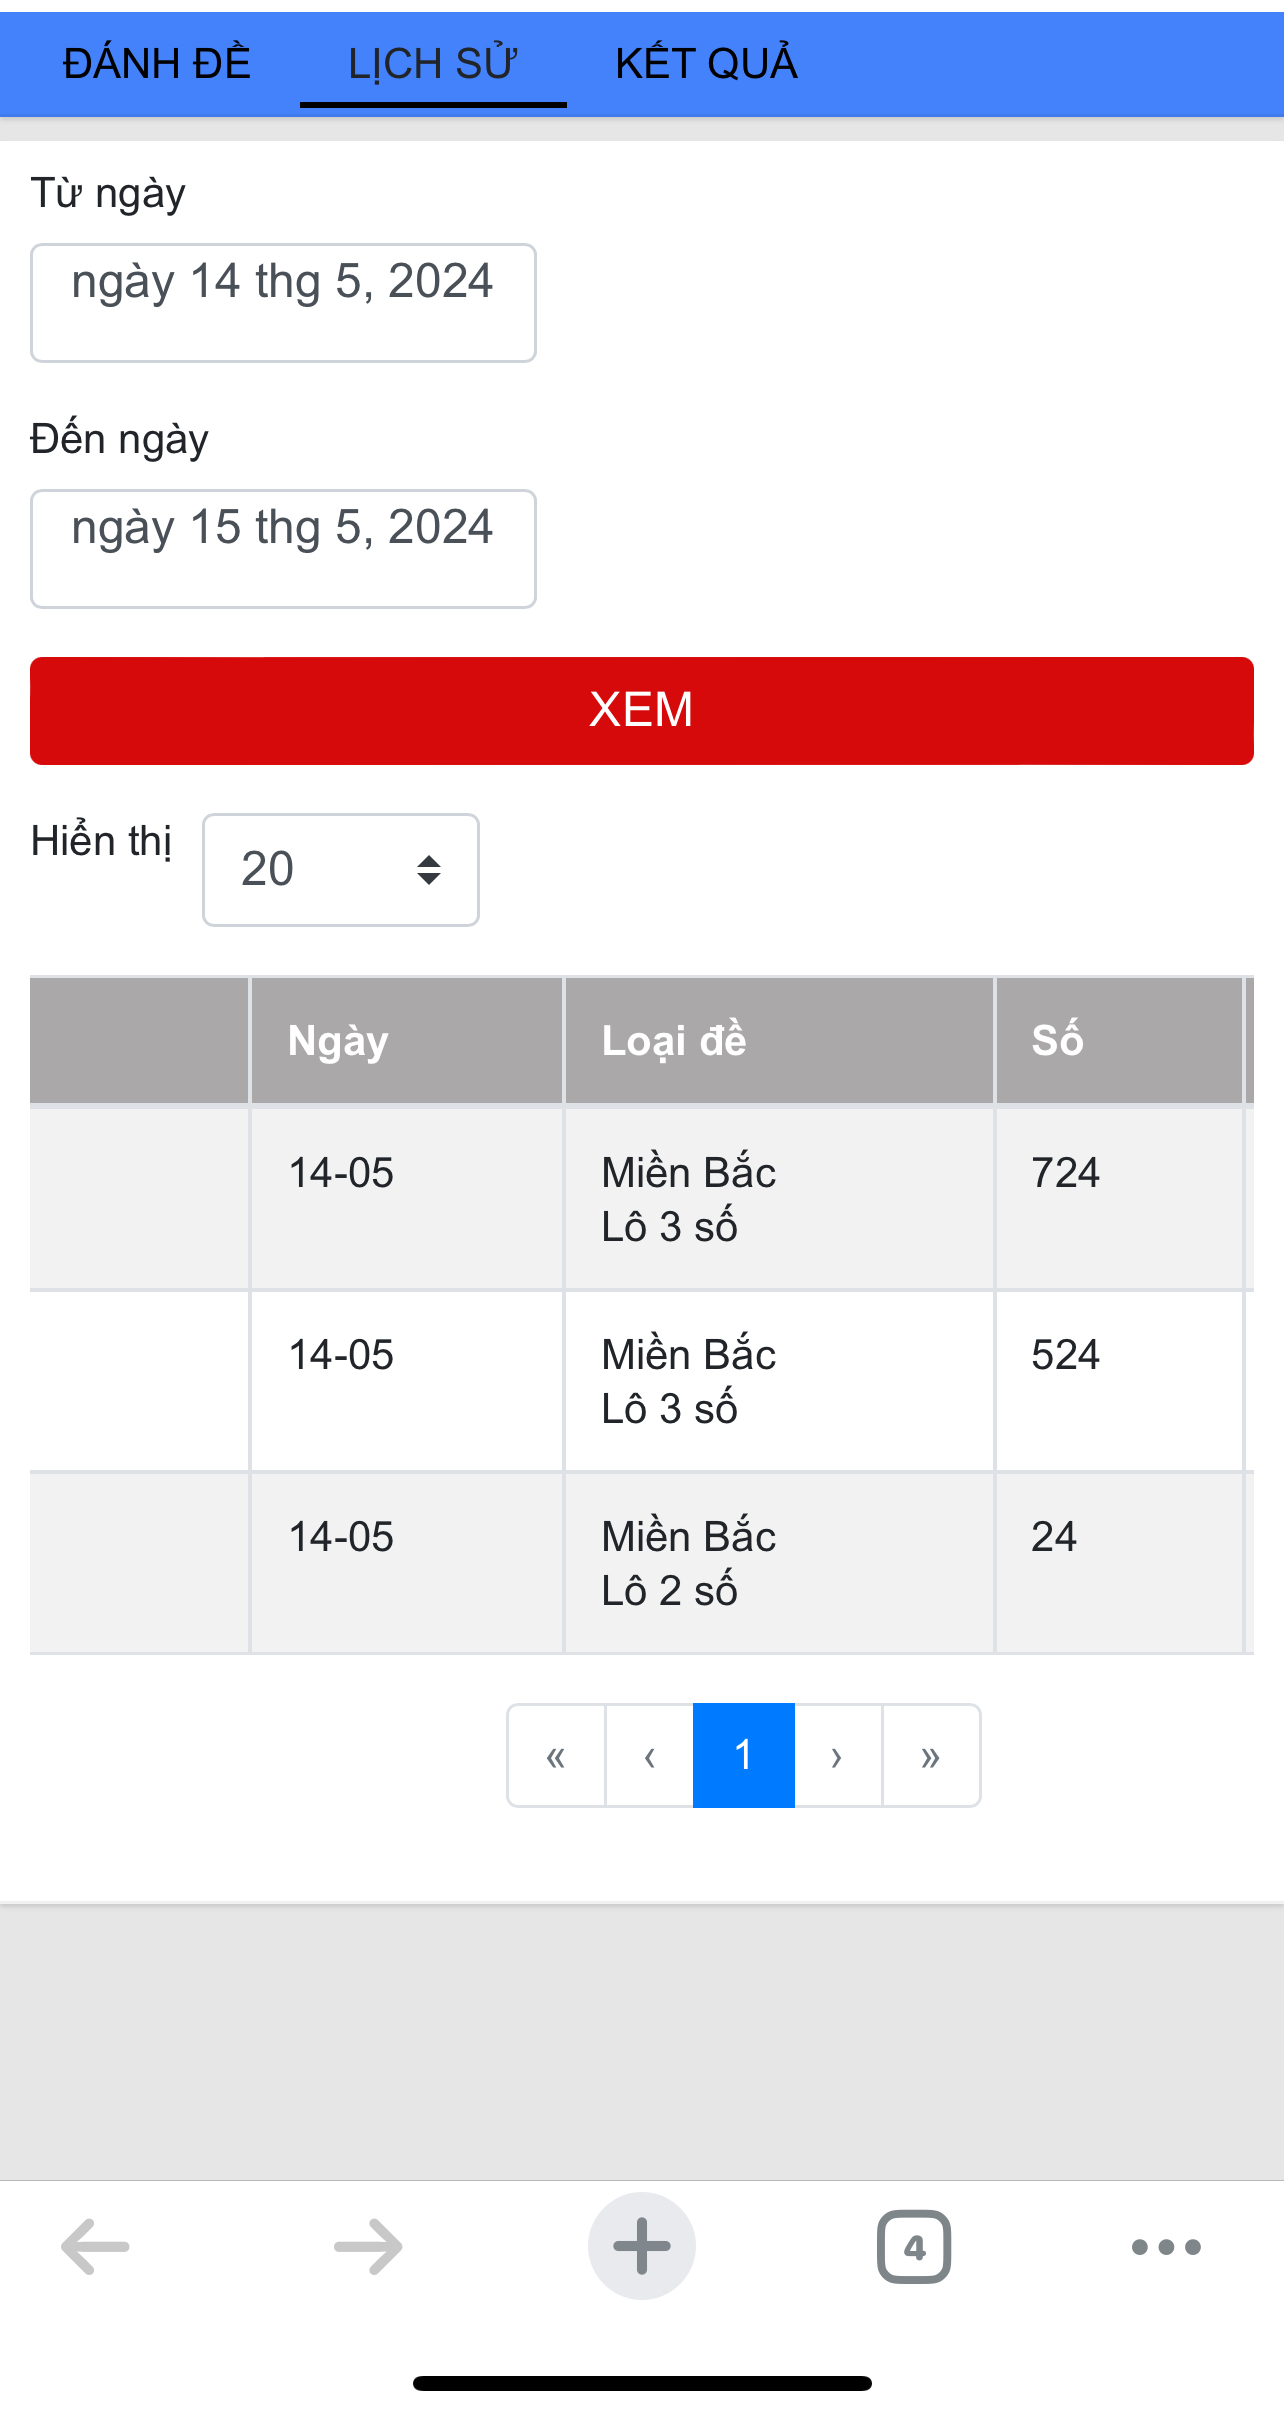Tap the browser forward arrow
Screen dimensions: 1284x2415
tap(368, 2246)
